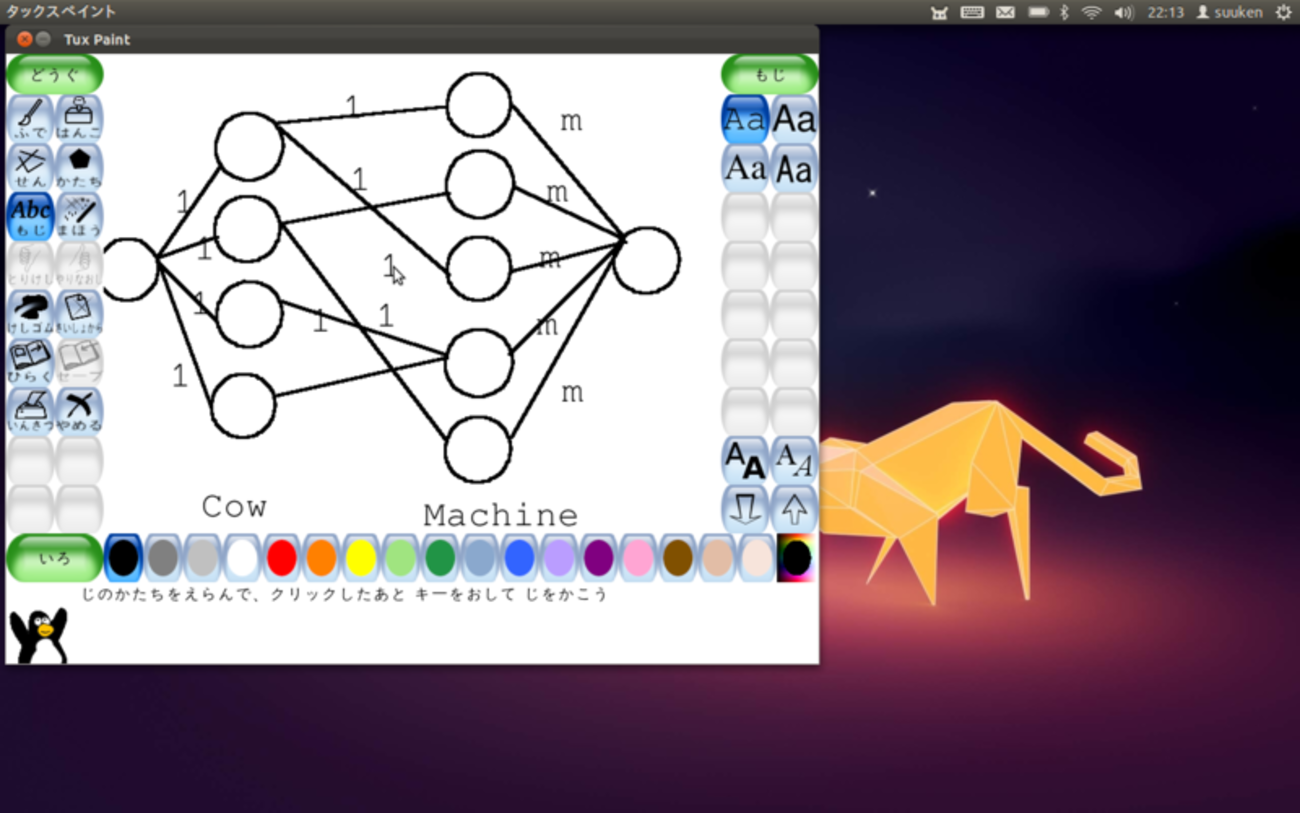Enlarge text size with the up arrow
1300x813 pixels.
(x=794, y=509)
